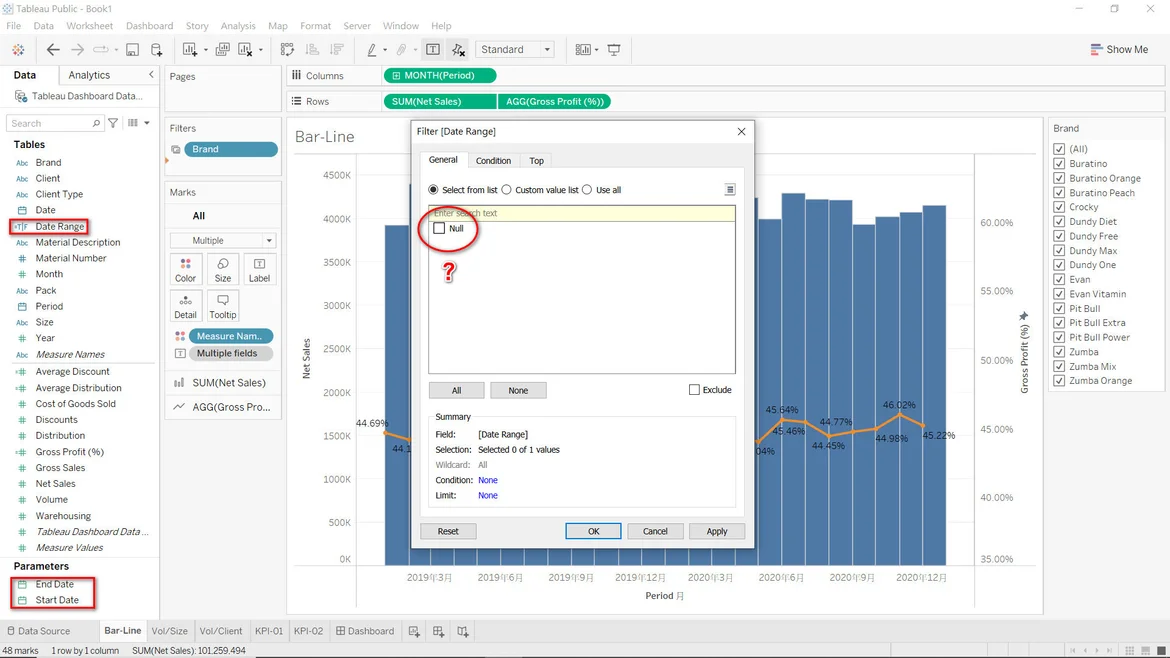This screenshot has height=658, width=1170.
Task: Enable the Exclude checkbox in filter dialog
Action: tap(694, 390)
